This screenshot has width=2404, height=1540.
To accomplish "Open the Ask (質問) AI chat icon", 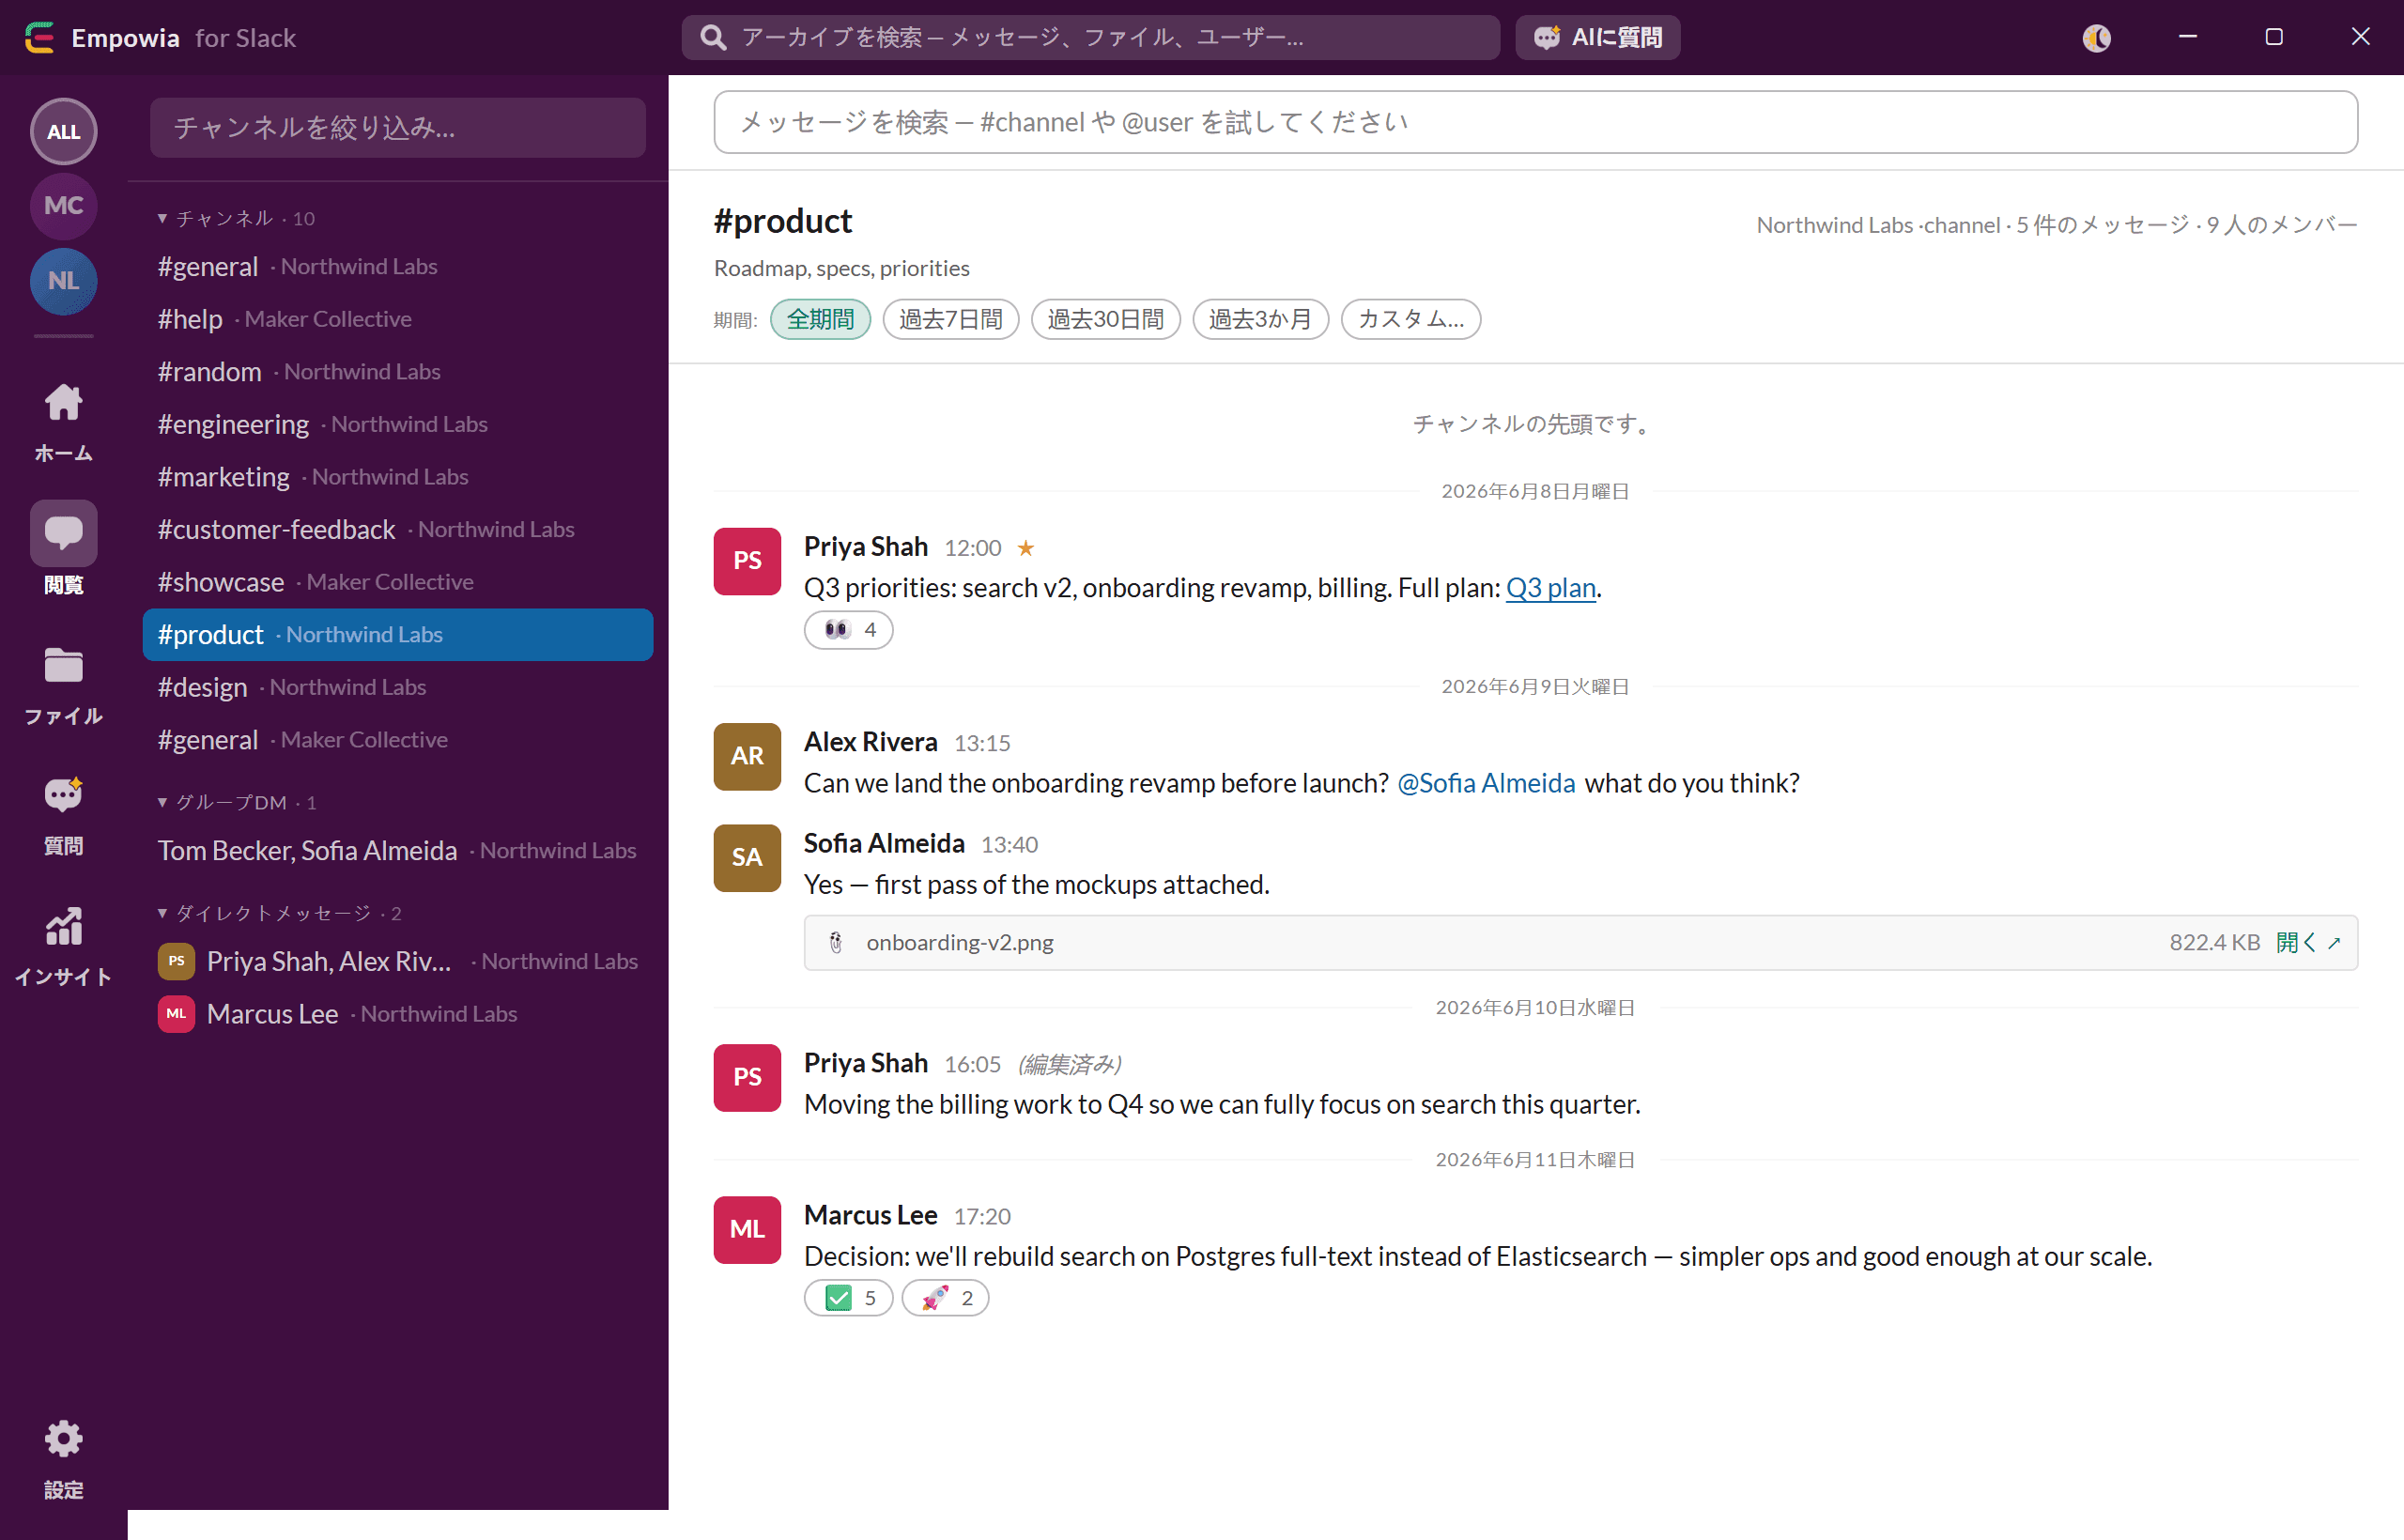I will click(x=63, y=796).
